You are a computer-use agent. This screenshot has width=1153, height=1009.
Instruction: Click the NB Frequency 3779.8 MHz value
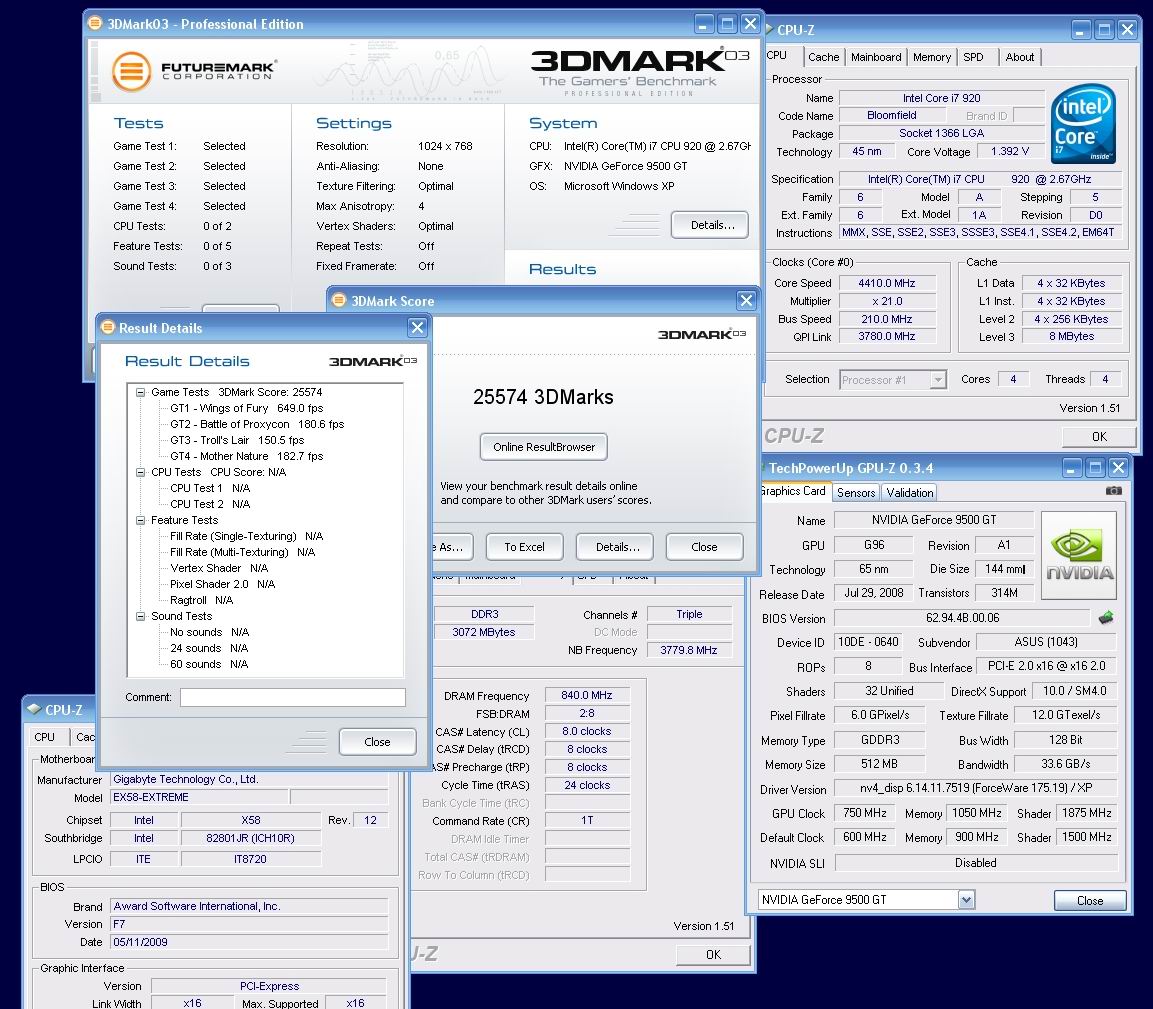(688, 650)
